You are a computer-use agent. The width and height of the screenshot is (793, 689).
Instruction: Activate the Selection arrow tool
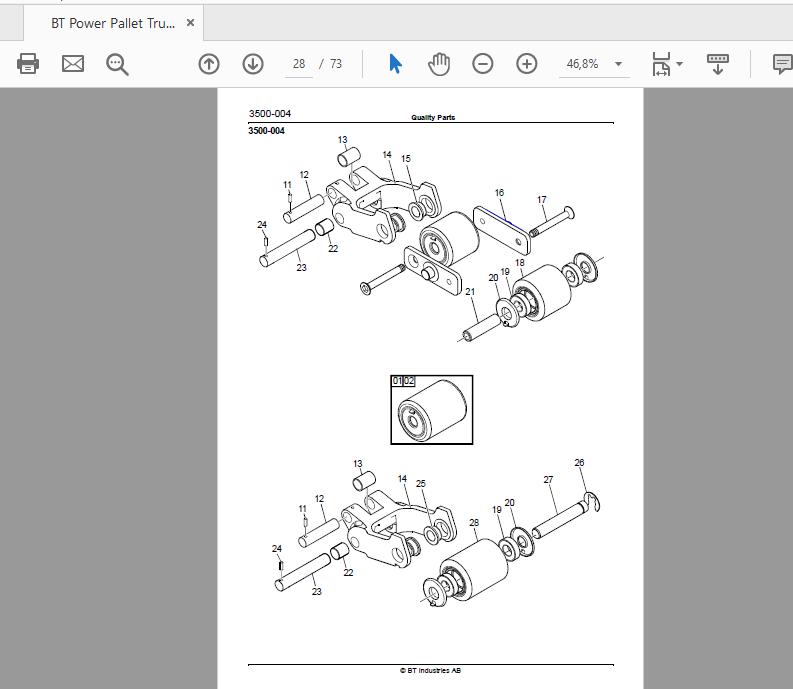[395, 64]
